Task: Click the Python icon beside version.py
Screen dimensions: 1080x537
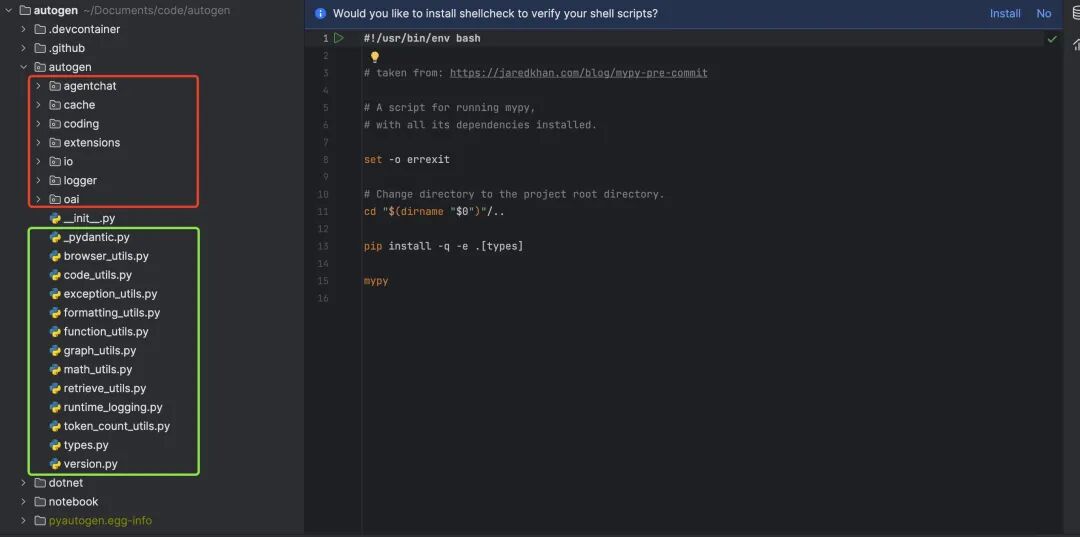Action: click(x=56, y=464)
